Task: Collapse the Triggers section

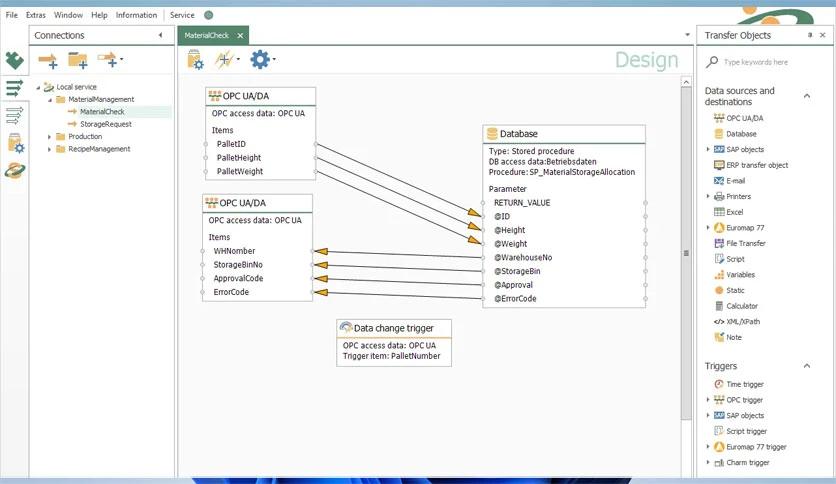Action: coord(808,366)
